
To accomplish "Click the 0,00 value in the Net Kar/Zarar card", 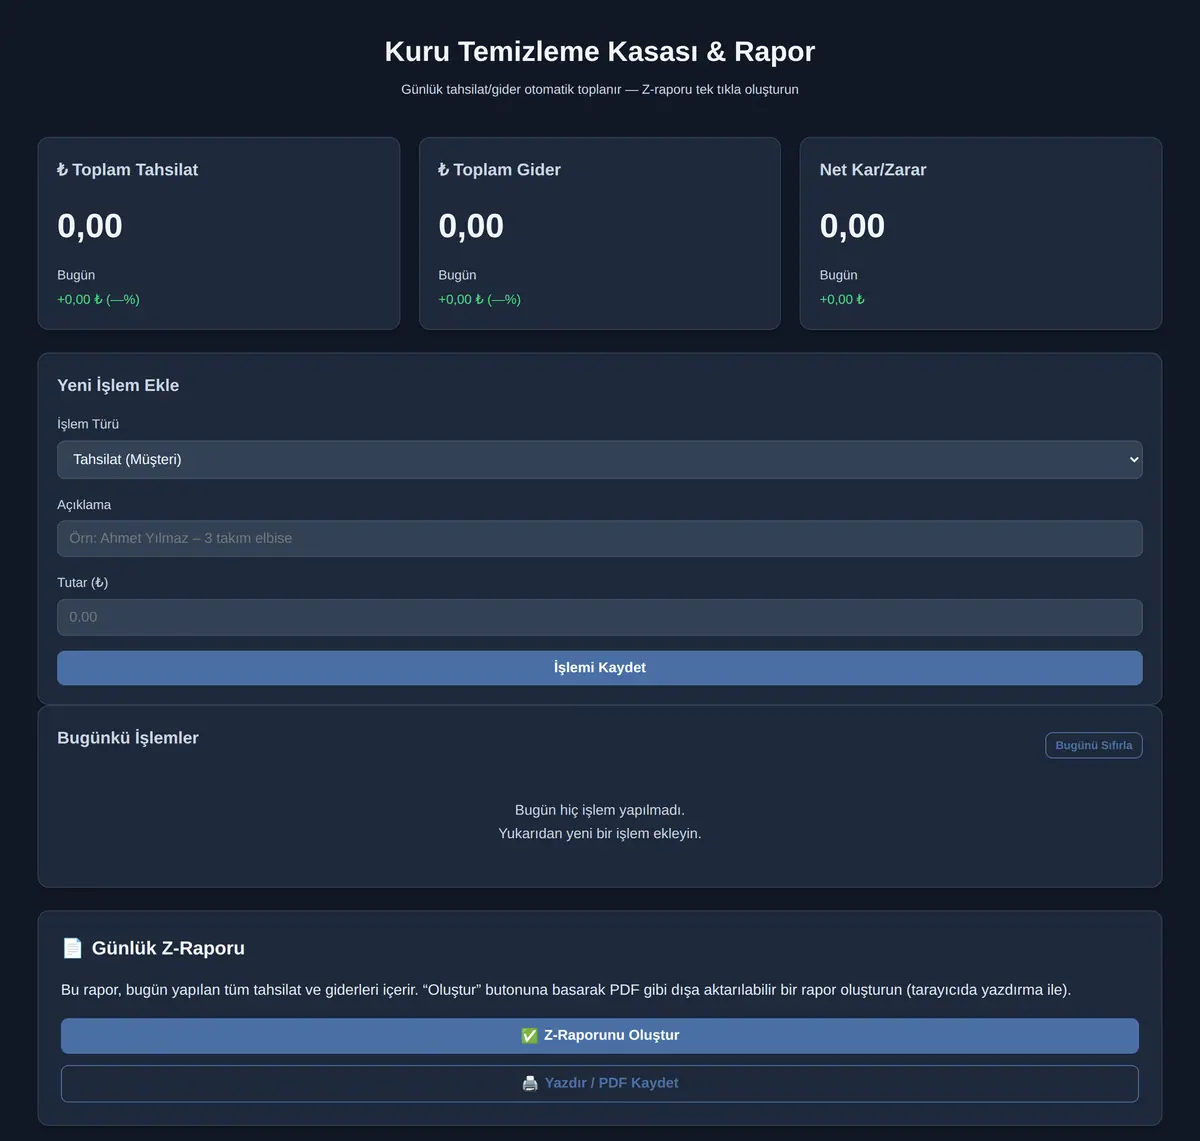I will 852,226.
